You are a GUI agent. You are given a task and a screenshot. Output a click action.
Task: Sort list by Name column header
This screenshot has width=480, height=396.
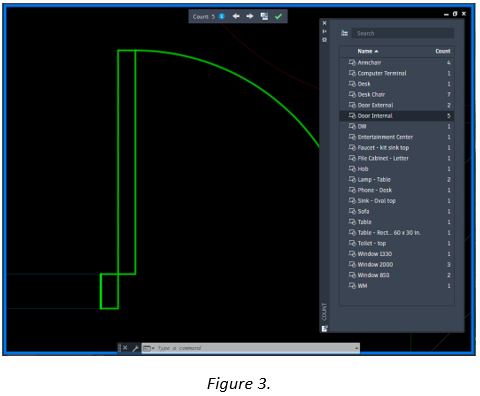click(368, 51)
